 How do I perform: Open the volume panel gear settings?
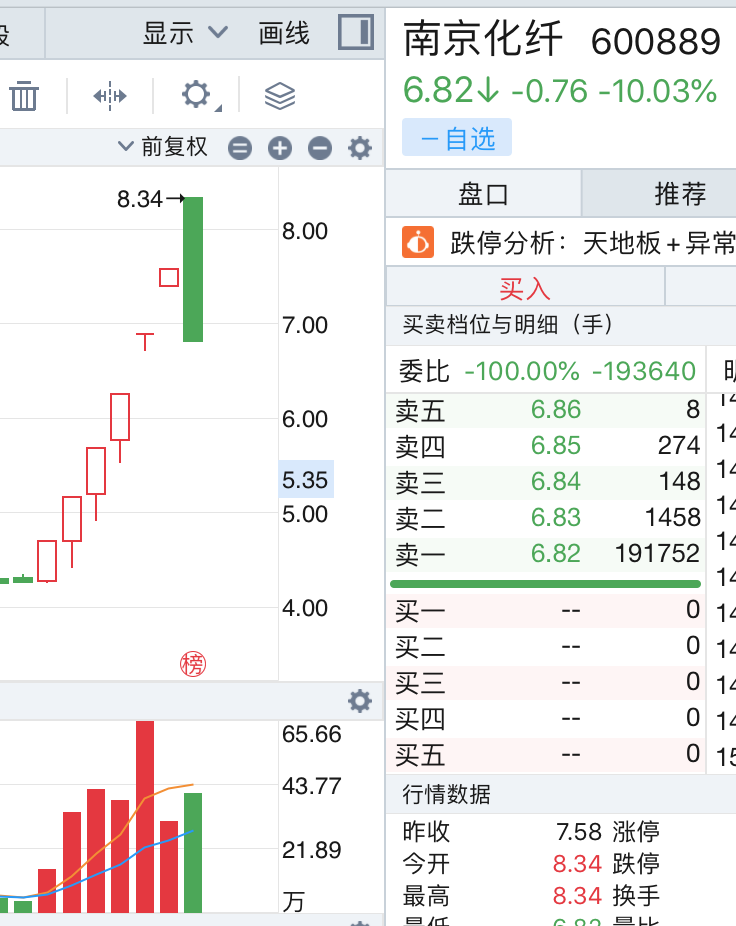click(x=359, y=701)
